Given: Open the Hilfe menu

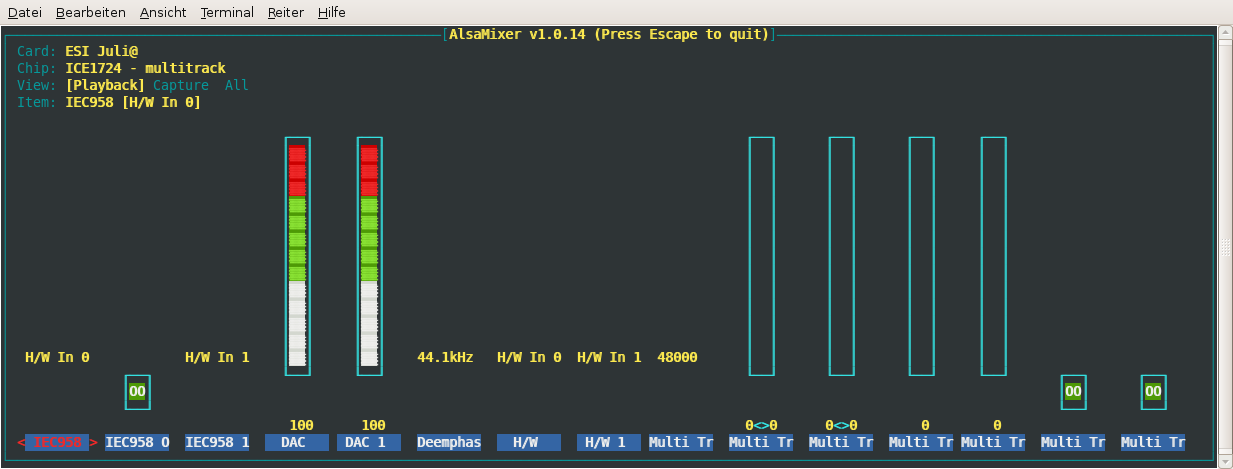Looking at the screenshot, I should click(331, 12).
